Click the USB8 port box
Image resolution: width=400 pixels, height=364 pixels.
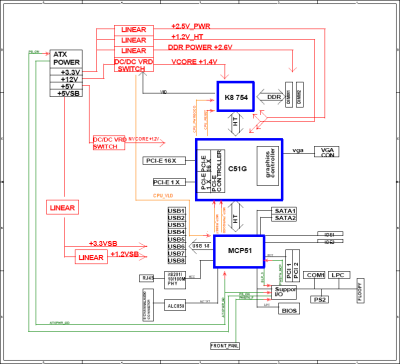pyautogui.click(x=177, y=260)
